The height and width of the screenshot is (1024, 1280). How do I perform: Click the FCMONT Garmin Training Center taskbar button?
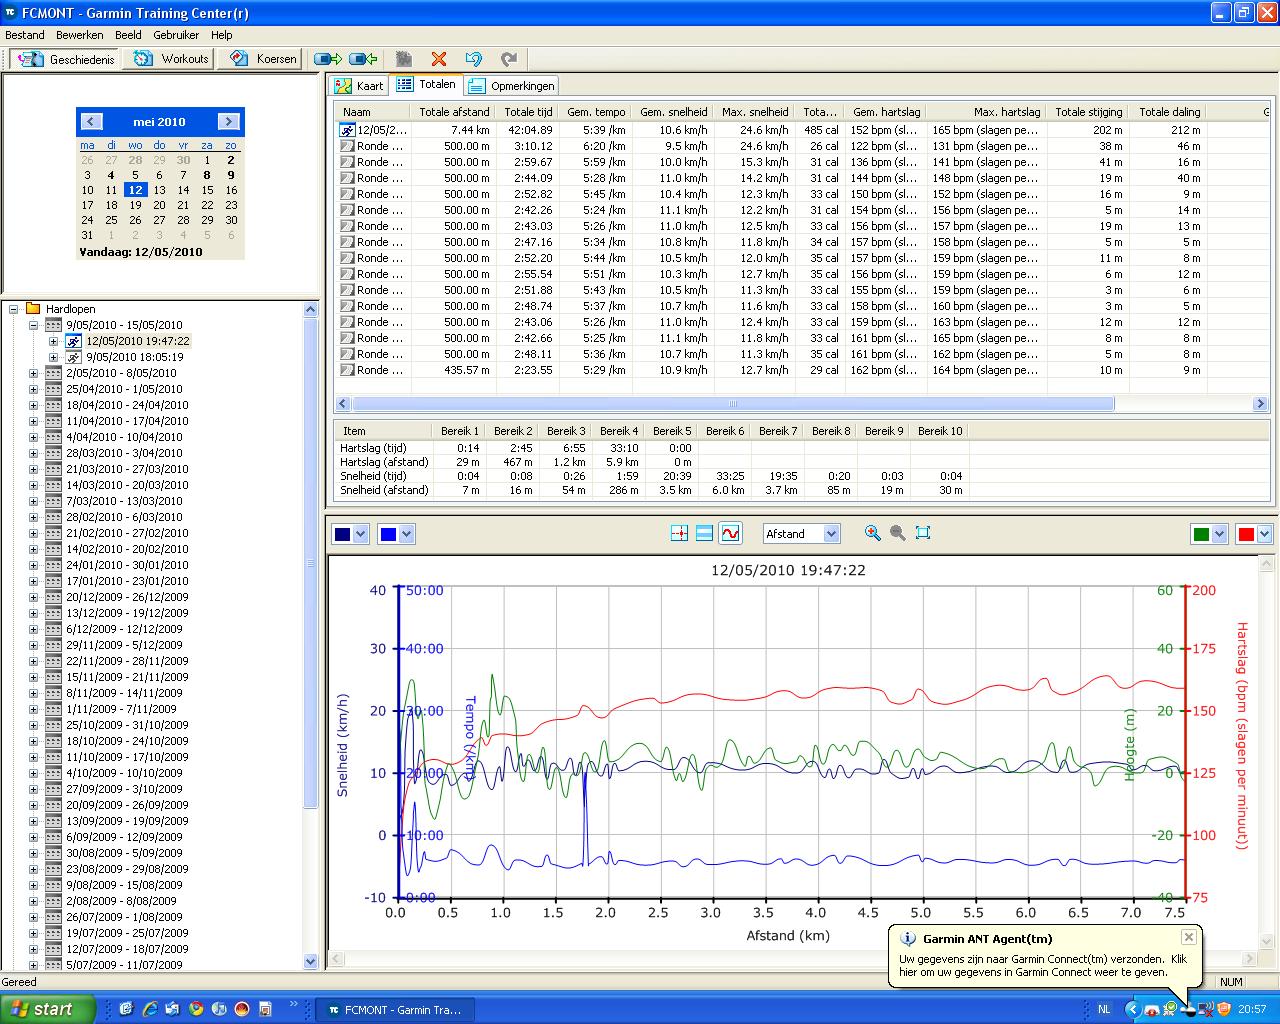click(394, 1010)
